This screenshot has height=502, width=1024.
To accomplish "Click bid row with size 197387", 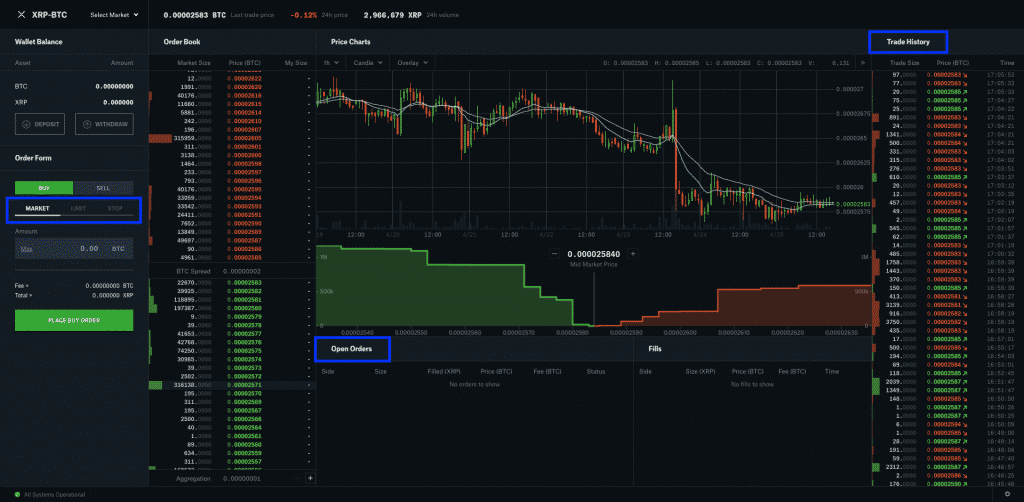I will coord(232,308).
